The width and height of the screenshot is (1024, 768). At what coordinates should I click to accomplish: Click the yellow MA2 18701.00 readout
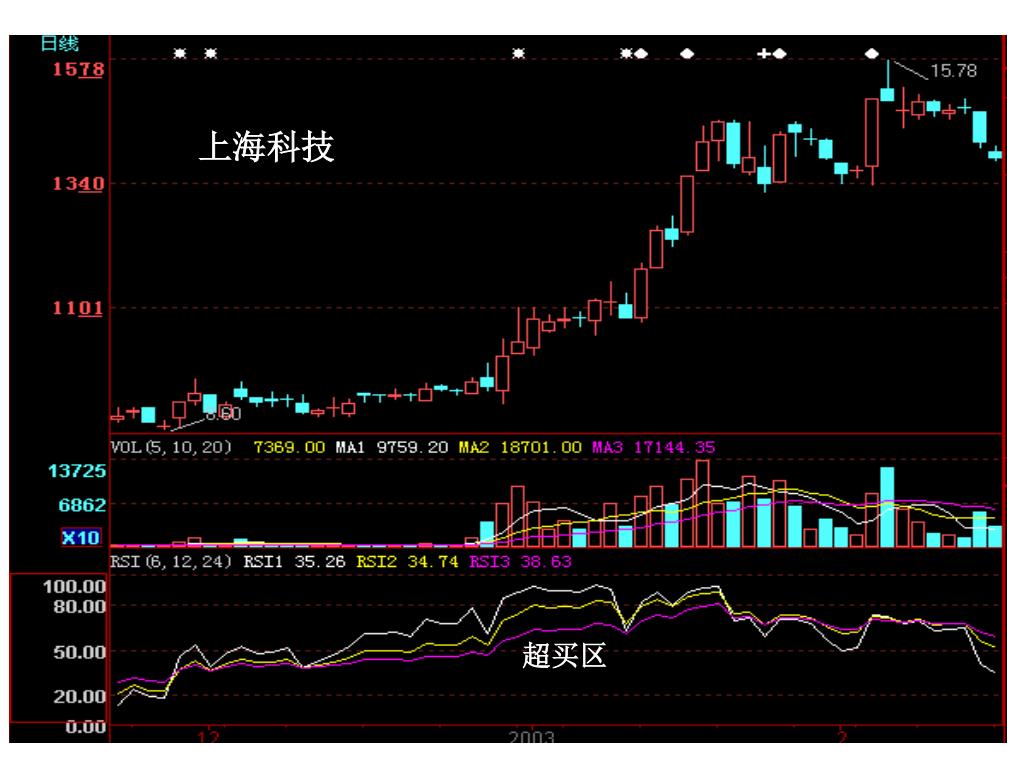click(520, 447)
